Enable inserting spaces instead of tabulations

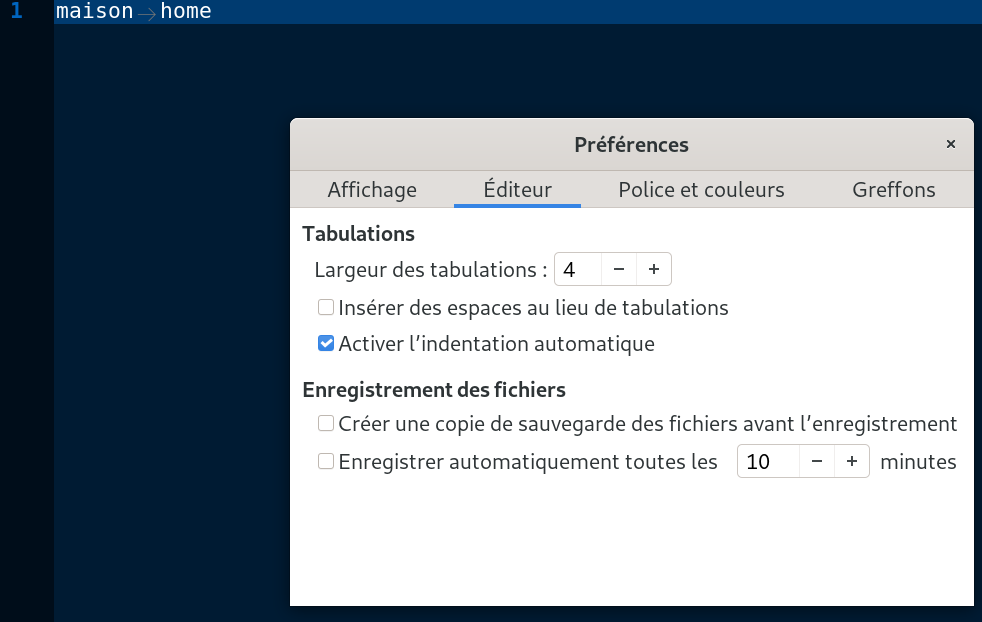[x=325, y=307]
